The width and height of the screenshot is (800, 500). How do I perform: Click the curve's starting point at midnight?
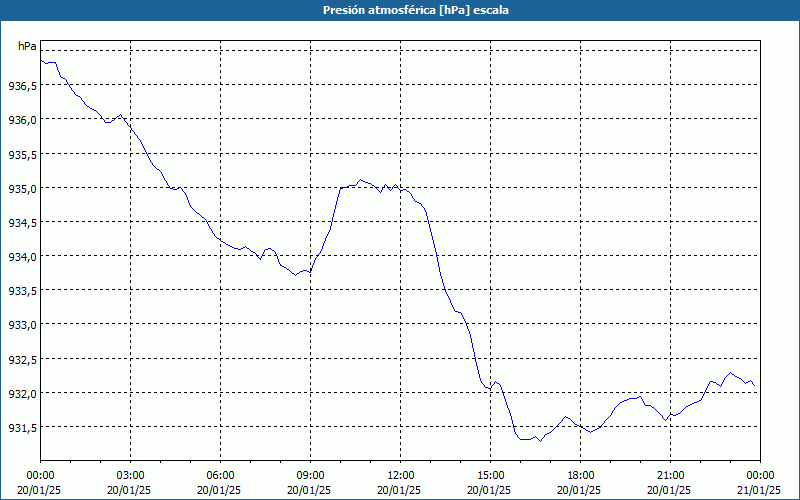pos(41,60)
